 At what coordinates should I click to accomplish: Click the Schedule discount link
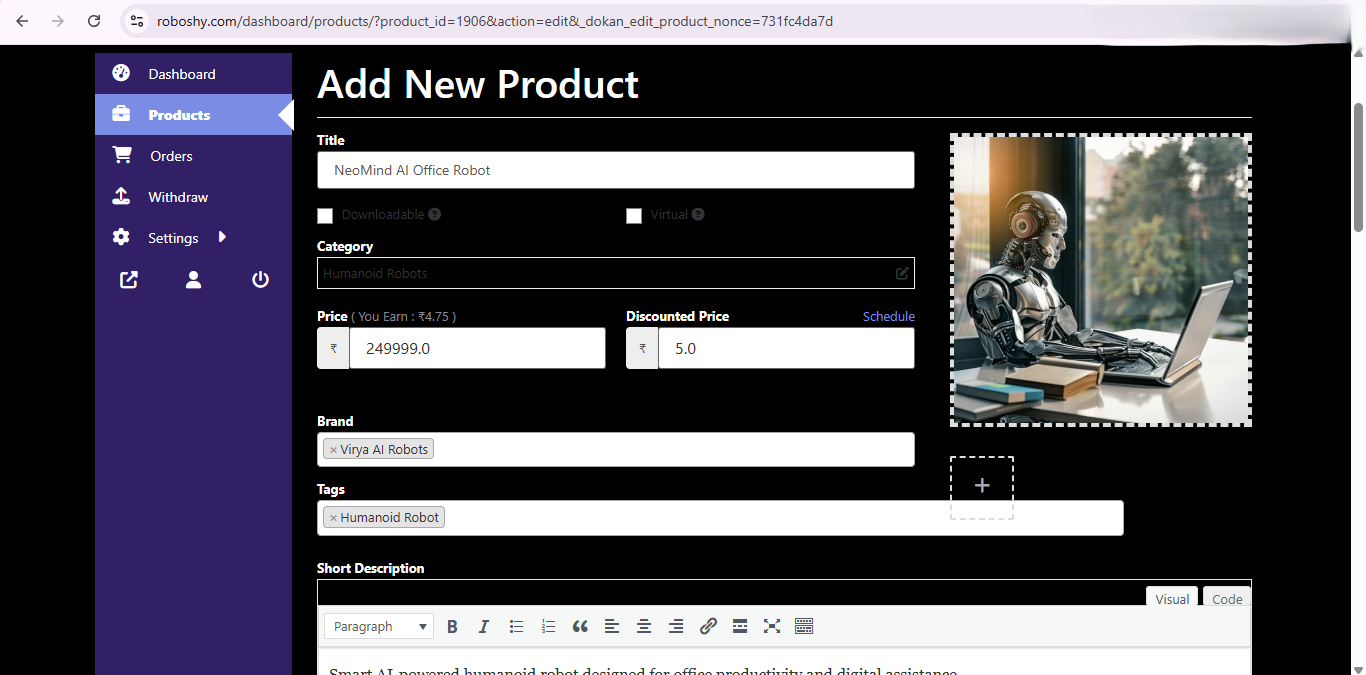(888, 316)
